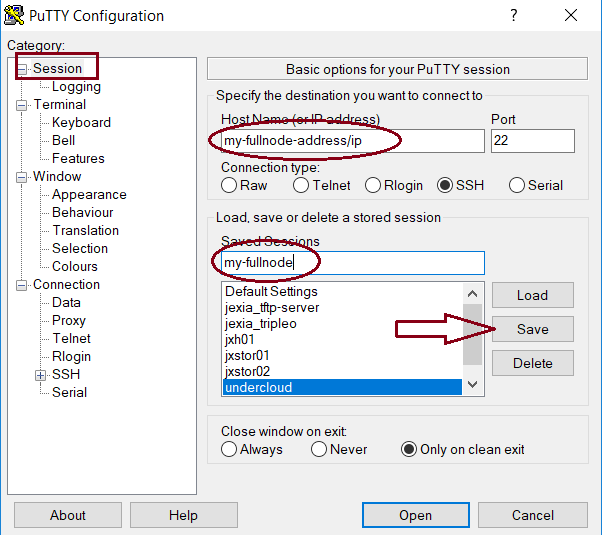Collapse the Session tree node

point(22,69)
